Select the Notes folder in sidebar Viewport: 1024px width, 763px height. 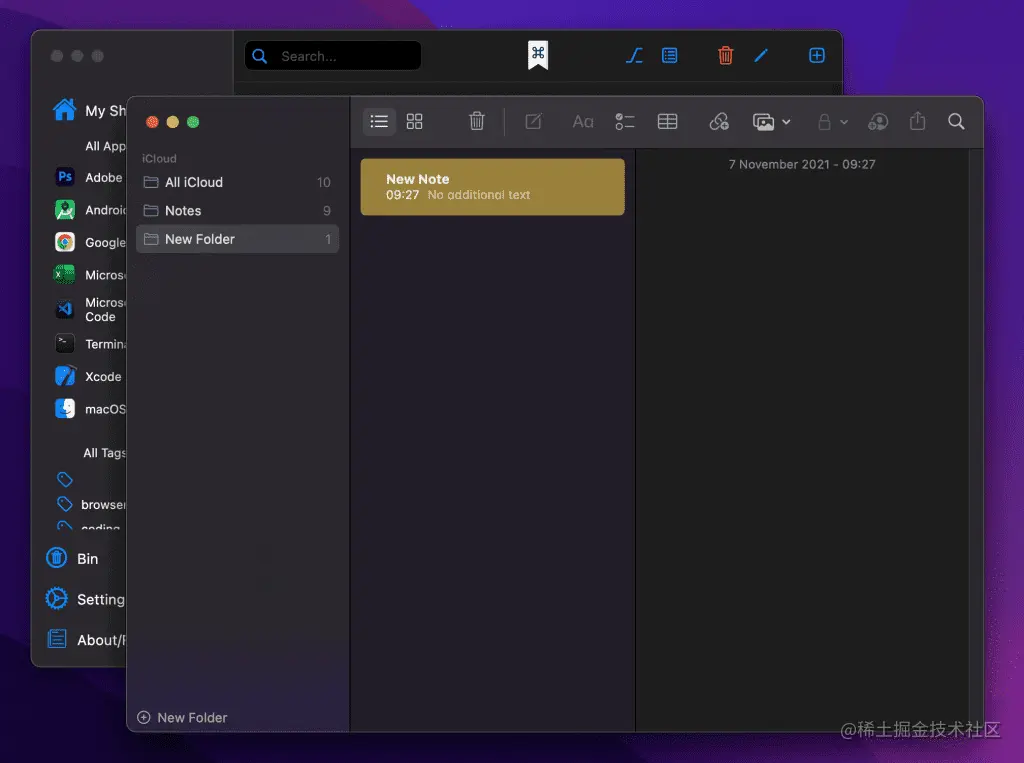point(237,210)
